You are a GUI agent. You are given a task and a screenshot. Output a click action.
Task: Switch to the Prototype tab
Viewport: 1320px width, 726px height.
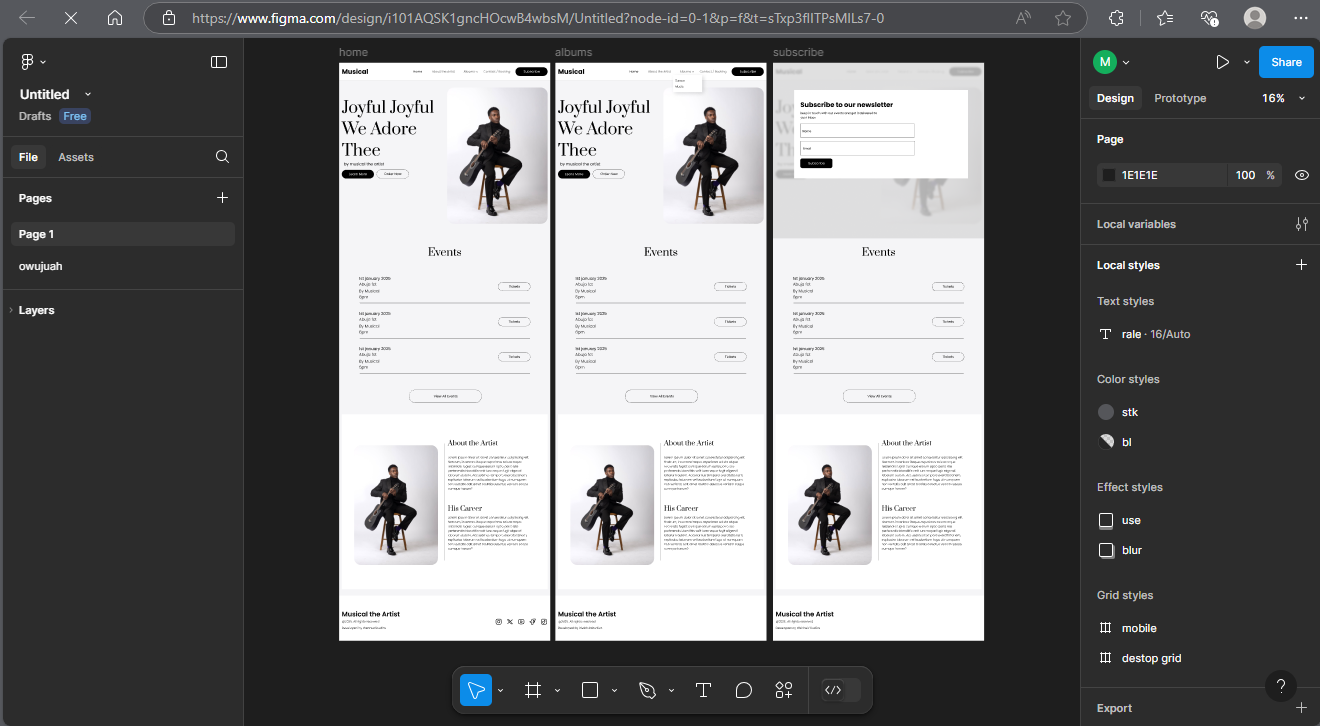coord(1180,98)
